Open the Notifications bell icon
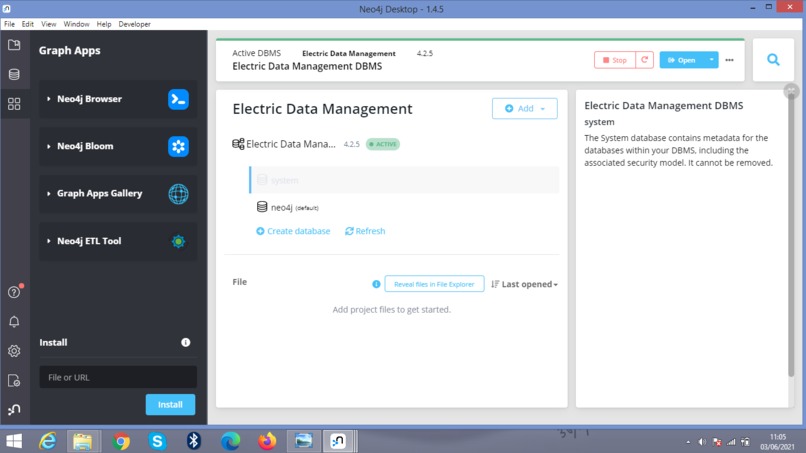The height and width of the screenshot is (453, 806). [14, 322]
